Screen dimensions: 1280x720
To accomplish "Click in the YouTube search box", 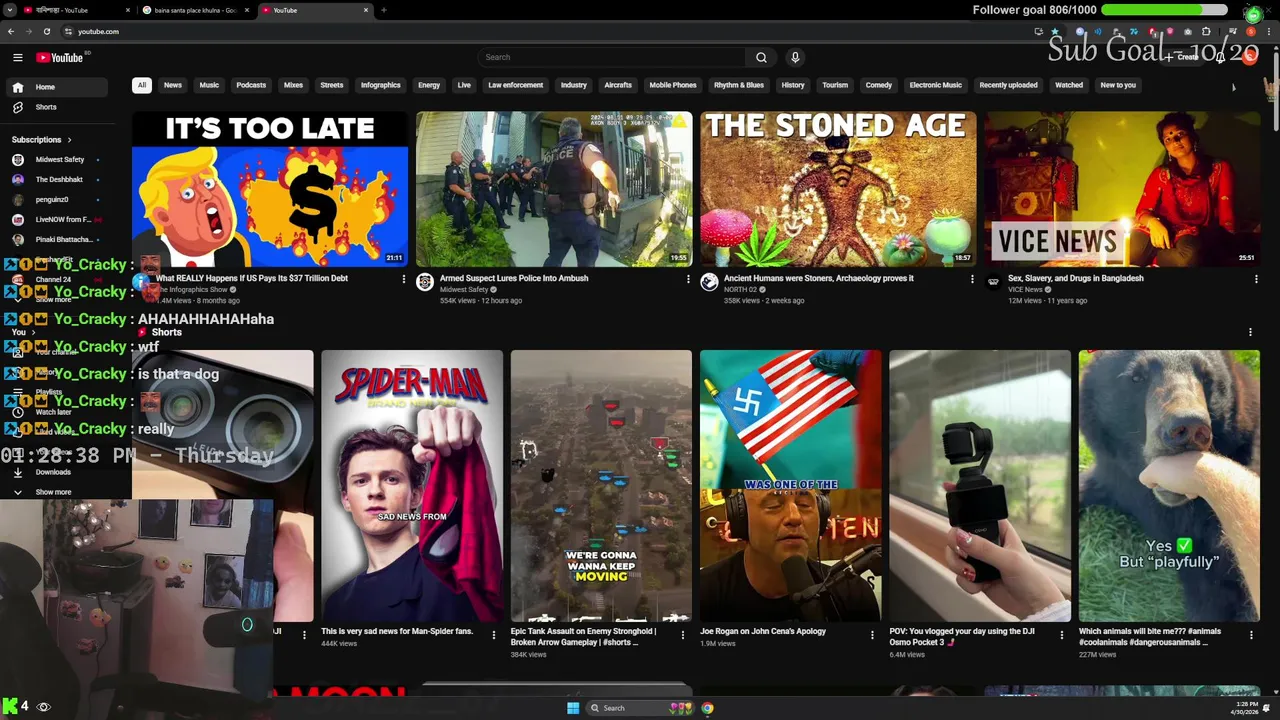I will click(x=612, y=57).
